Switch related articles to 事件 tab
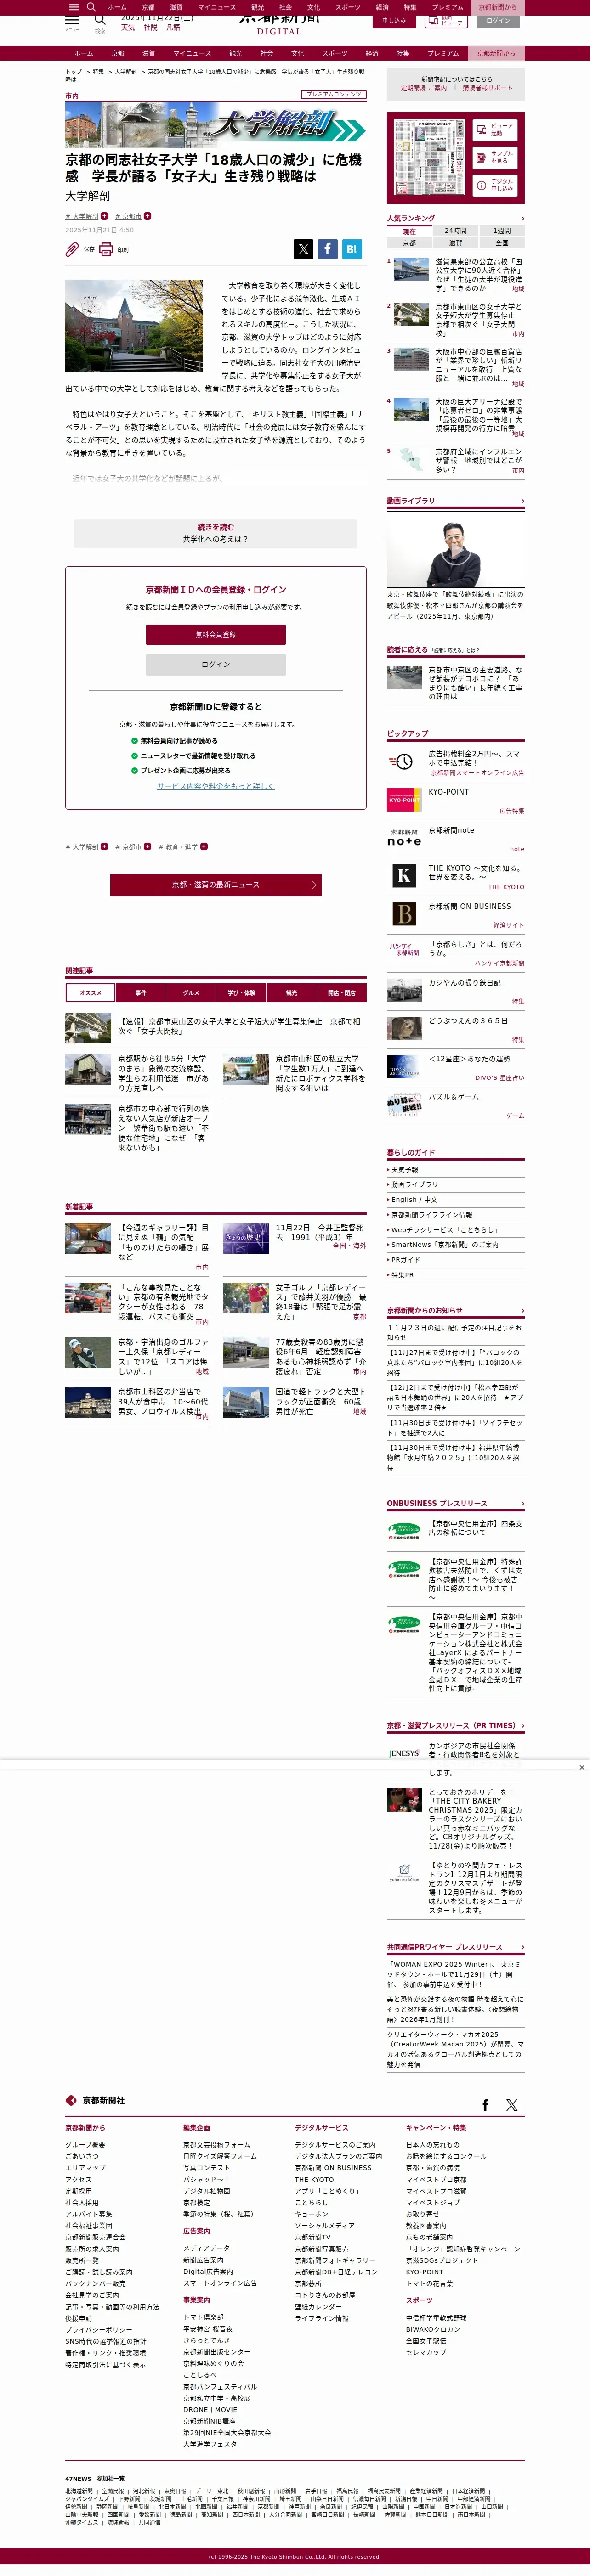Image resolution: width=590 pixels, height=2576 pixels. pyautogui.click(x=140, y=993)
